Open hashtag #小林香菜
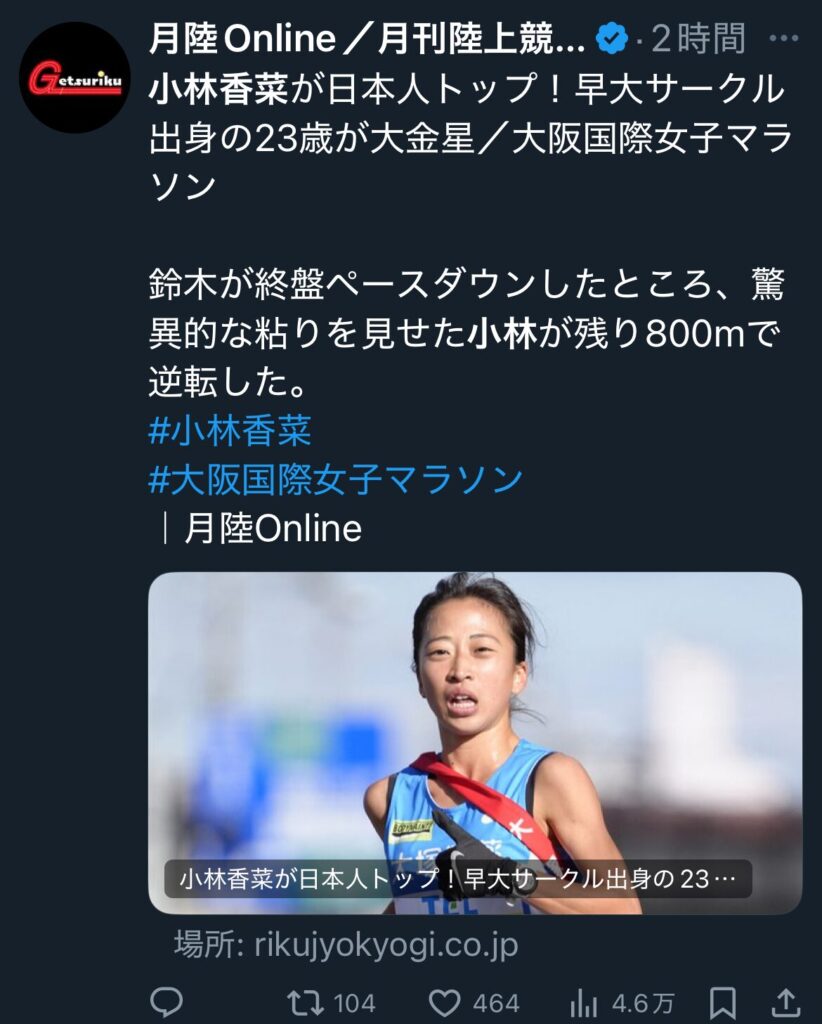The height and width of the screenshot is (1024, 822). pyautogui.click(x=230, y=430)
